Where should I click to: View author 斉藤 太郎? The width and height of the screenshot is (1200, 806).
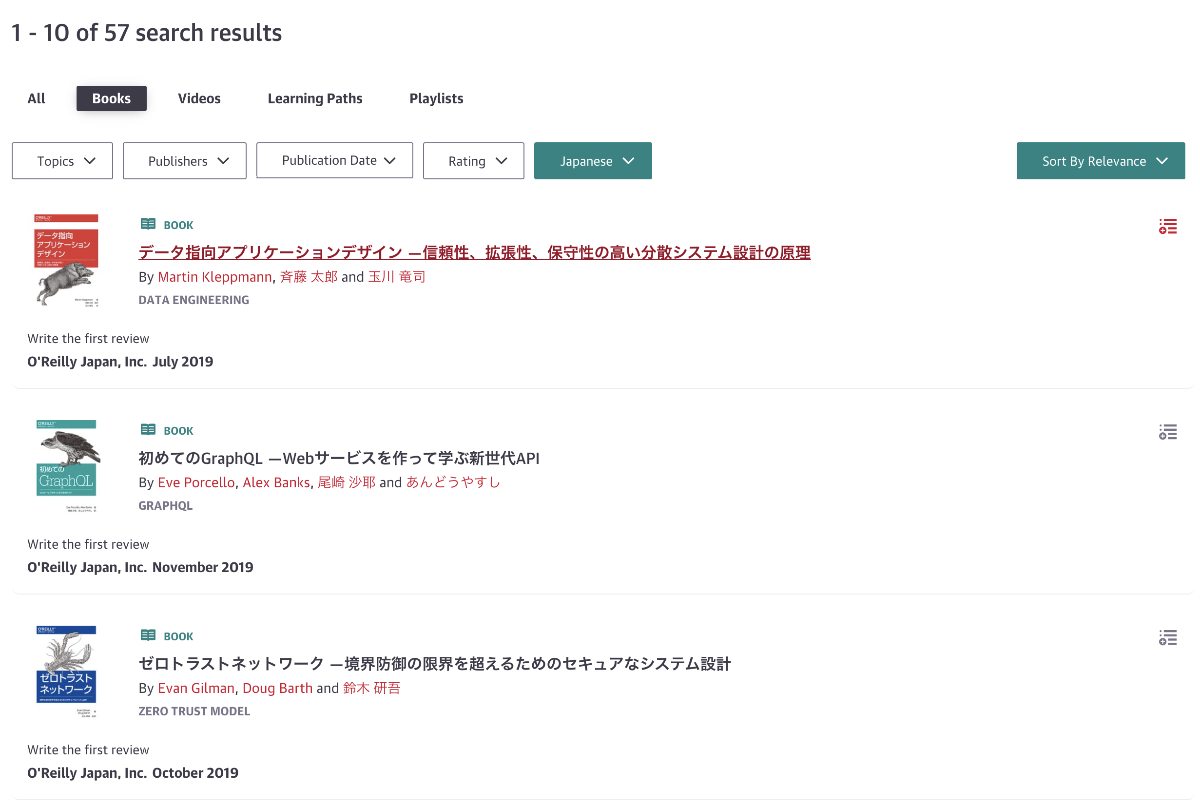tap(309, 277)
